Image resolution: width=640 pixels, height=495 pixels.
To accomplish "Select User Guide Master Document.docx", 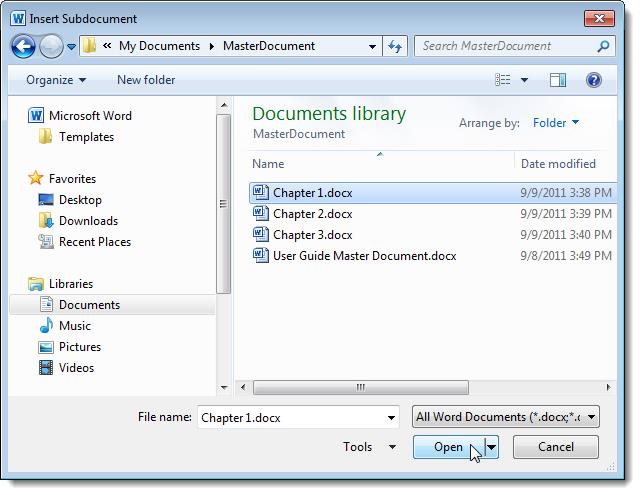I will (433, 256).
